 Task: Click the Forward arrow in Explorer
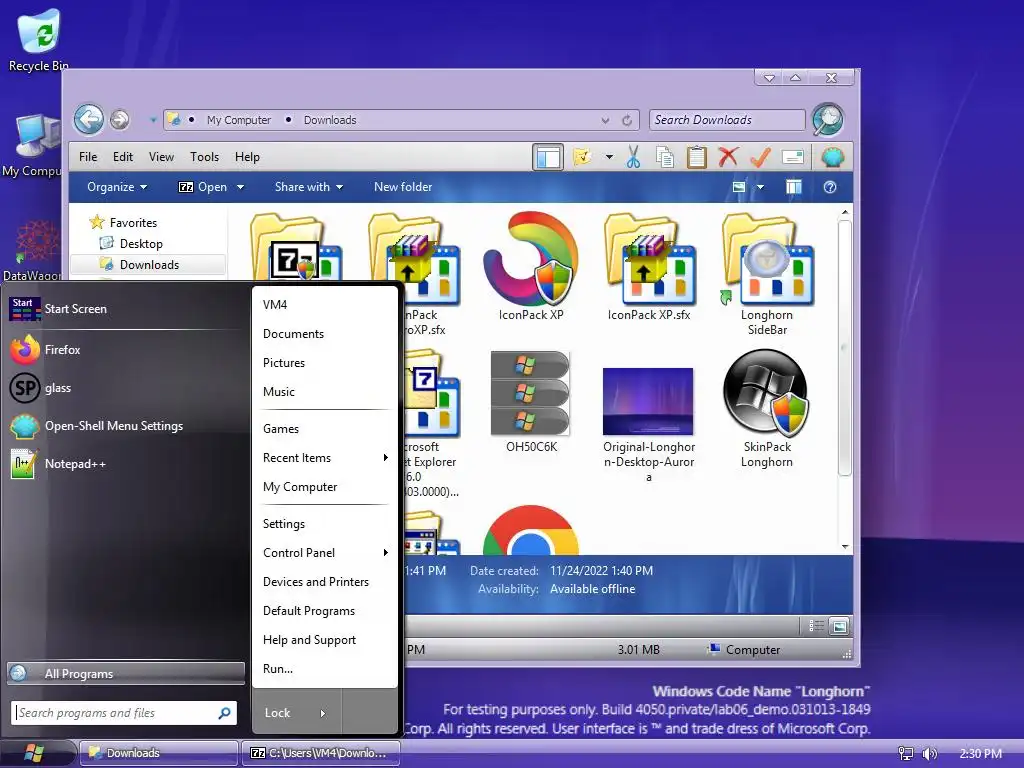(120, 120)
